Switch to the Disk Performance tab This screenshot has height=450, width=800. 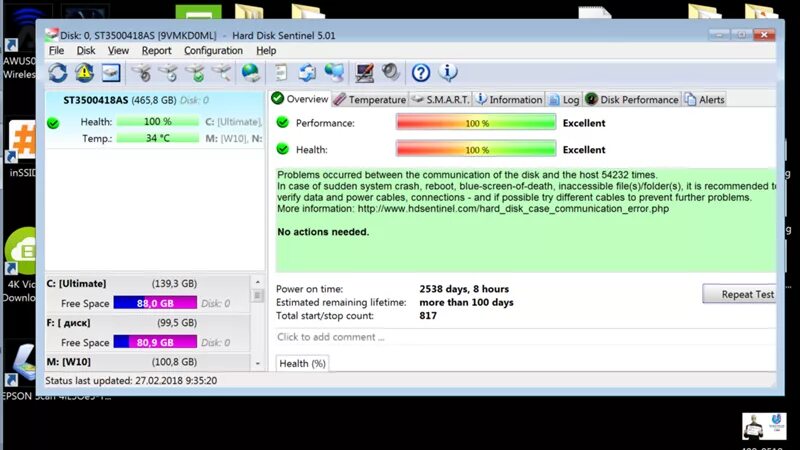coord(632,99)
